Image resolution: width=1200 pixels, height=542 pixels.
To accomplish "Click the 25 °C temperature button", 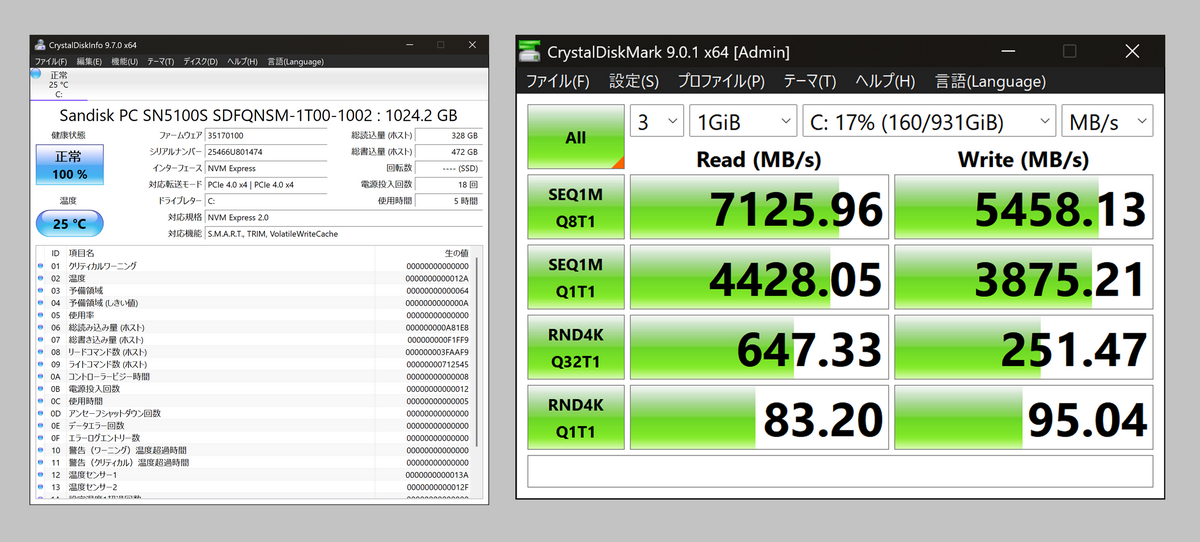I will tap(69, 223).
